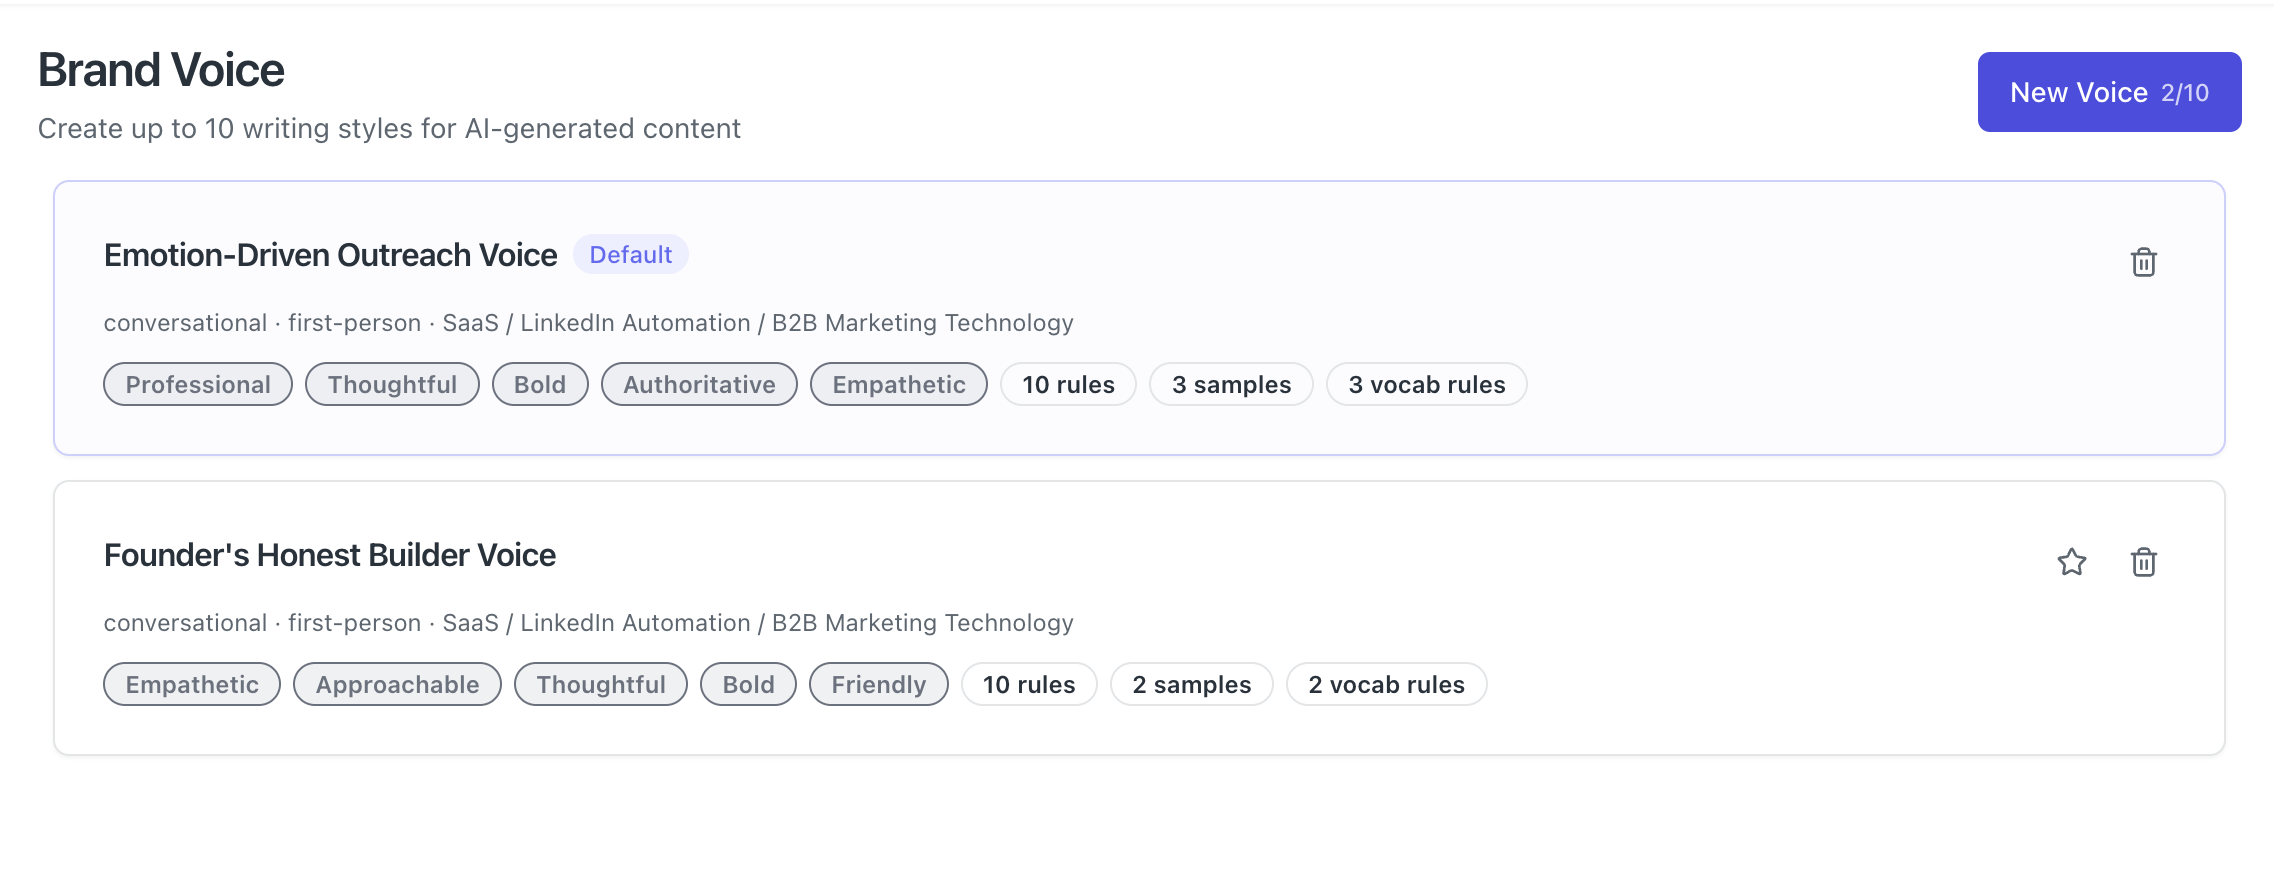Viewport: 2274px width, 882px height.
Task: Select the Authoritative tone tag
Action: click(x=699, y=385)
